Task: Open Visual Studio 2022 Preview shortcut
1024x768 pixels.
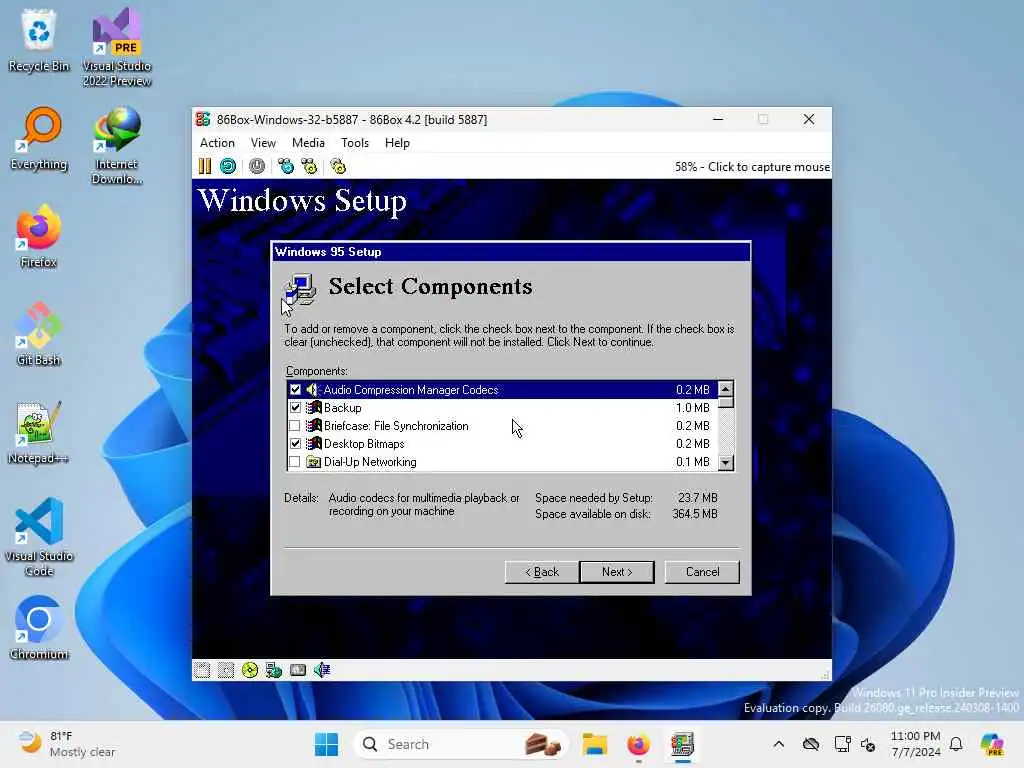Action: click(x=117, y=47)
